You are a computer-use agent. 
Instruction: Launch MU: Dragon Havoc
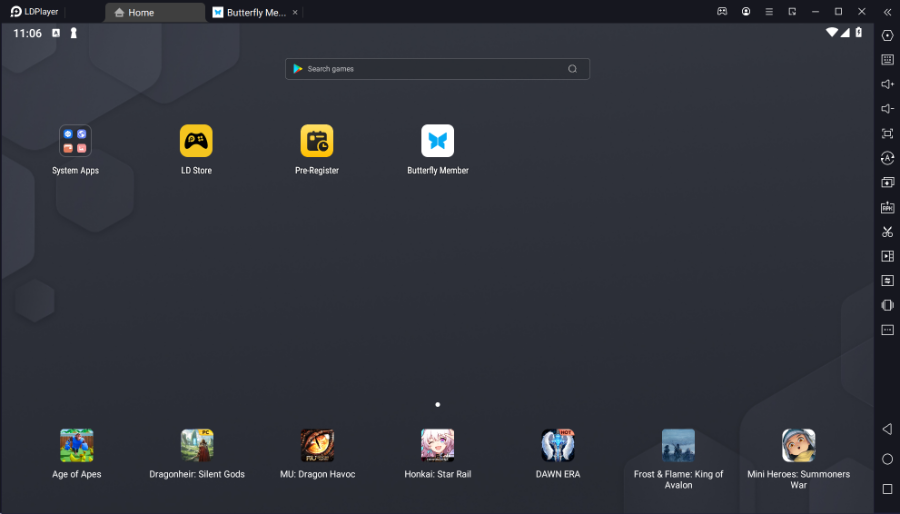point(317,445)
